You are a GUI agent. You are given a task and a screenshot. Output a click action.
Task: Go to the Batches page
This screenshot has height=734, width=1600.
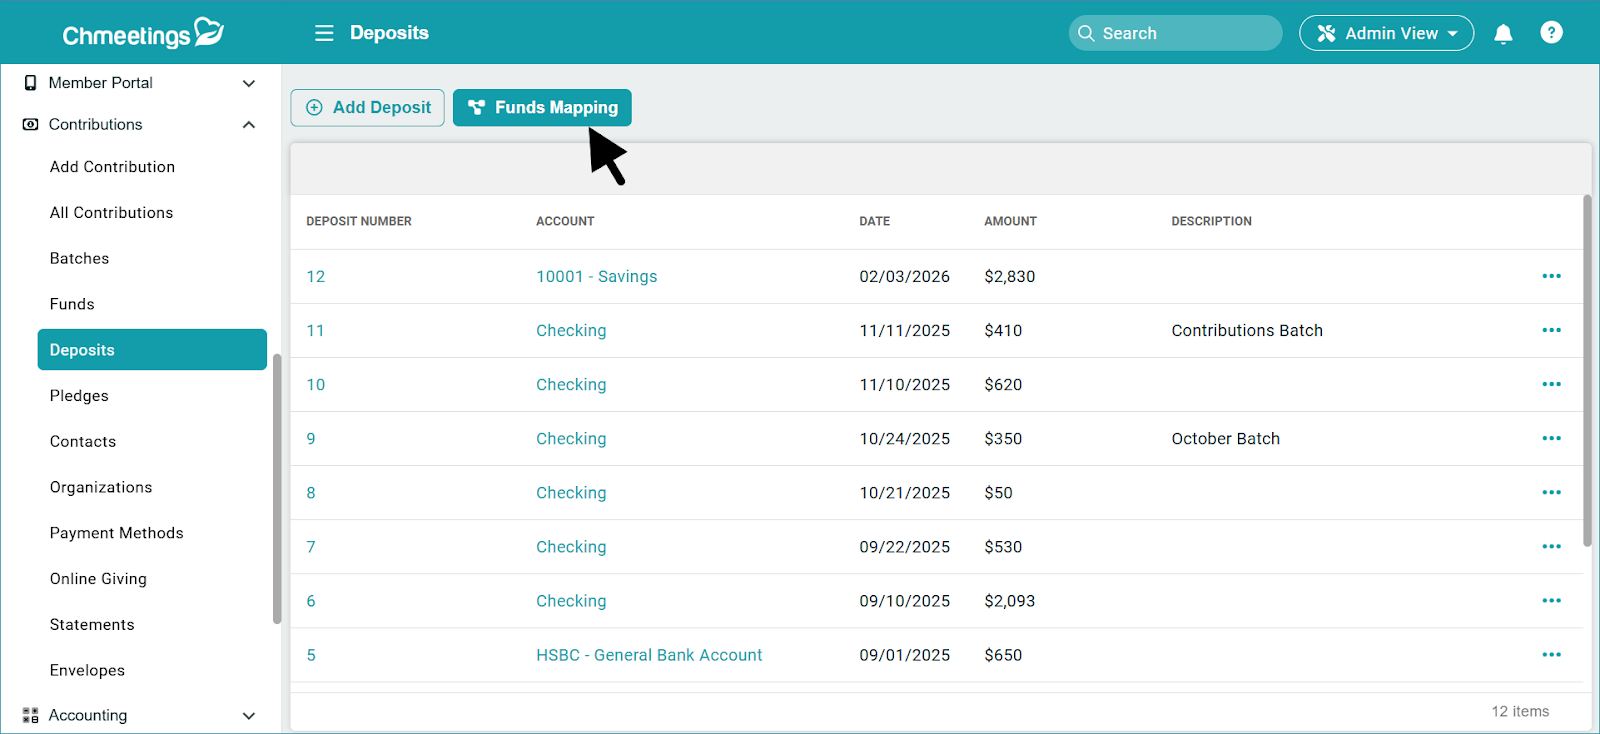click(x=80, y=258)
